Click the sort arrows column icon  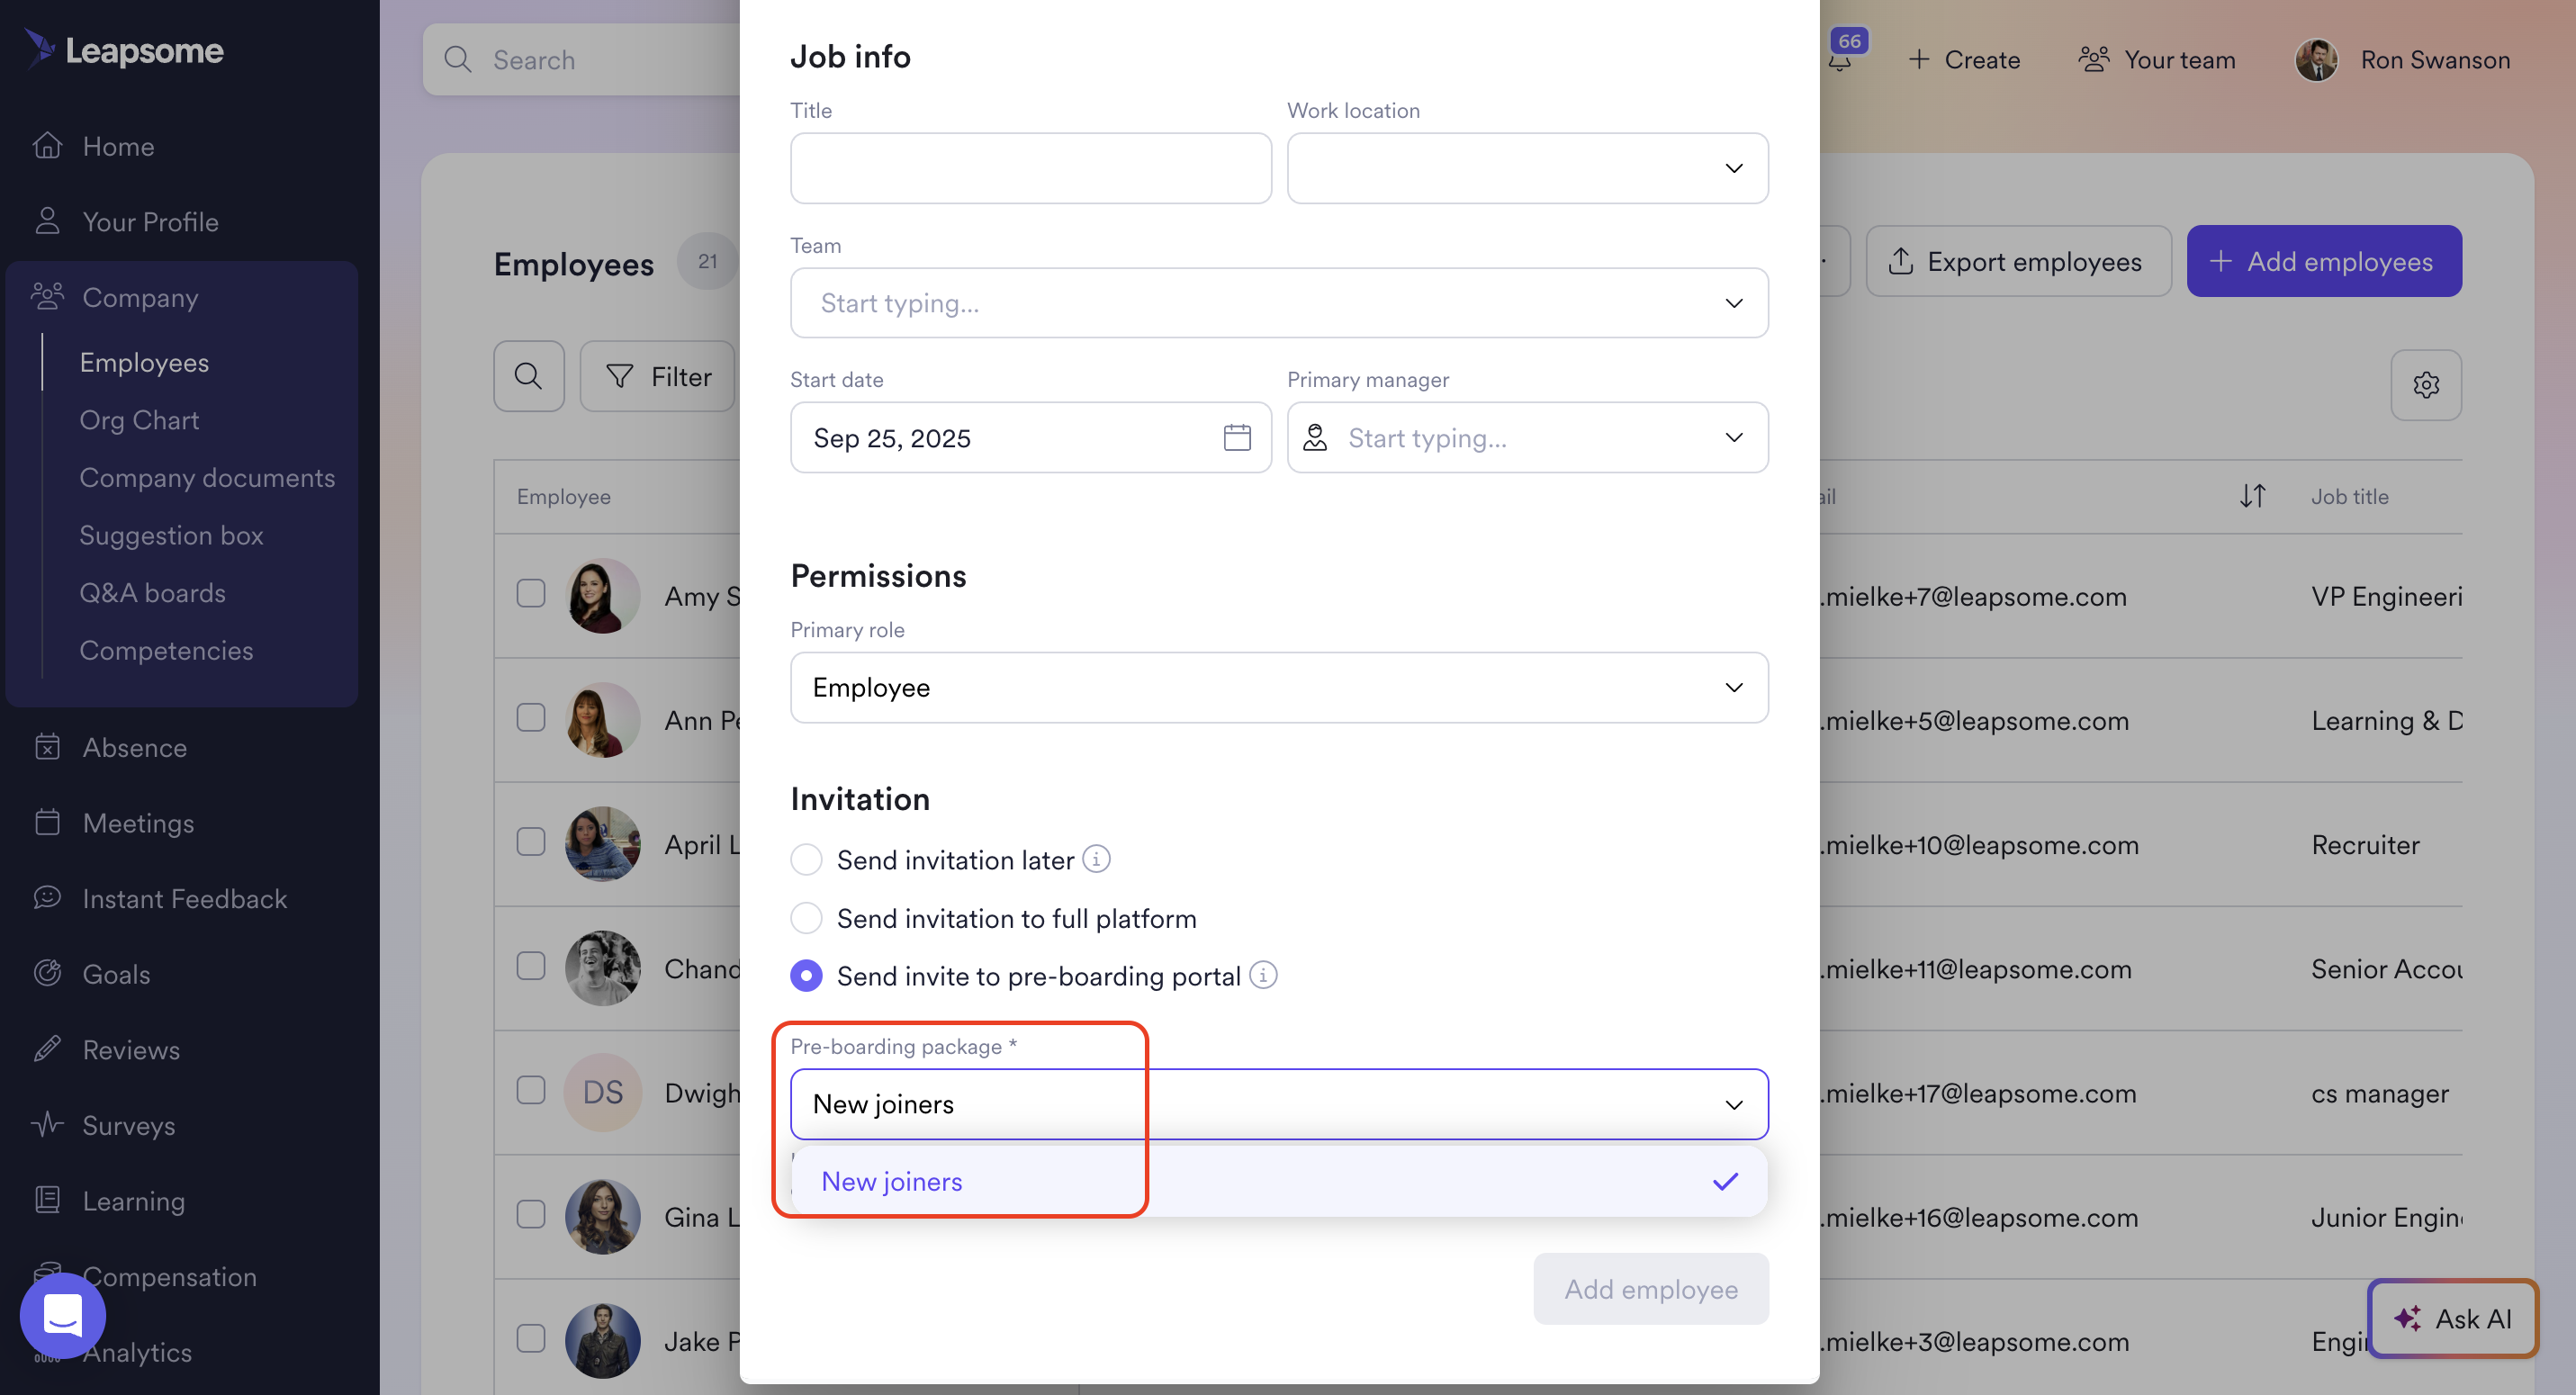click(x=2252, y=496)
